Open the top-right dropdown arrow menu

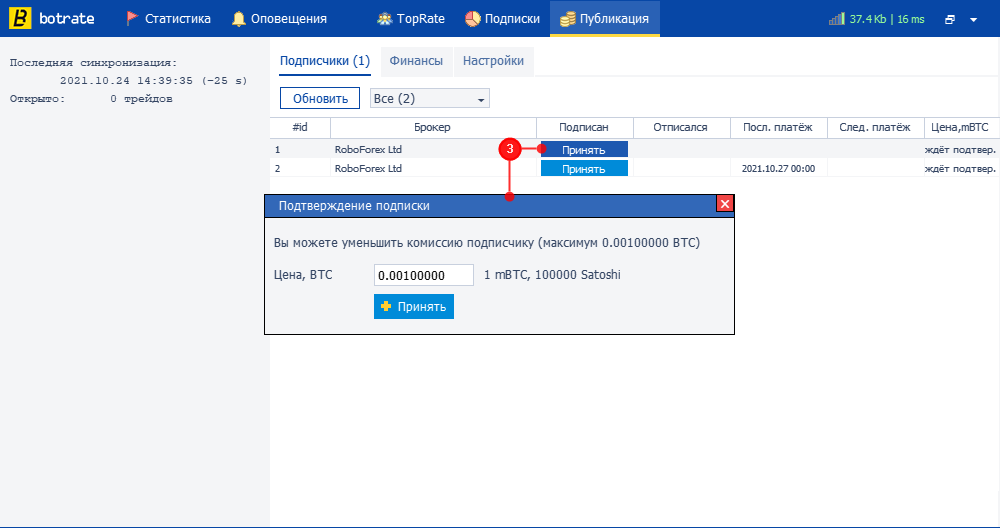point(973,20)
